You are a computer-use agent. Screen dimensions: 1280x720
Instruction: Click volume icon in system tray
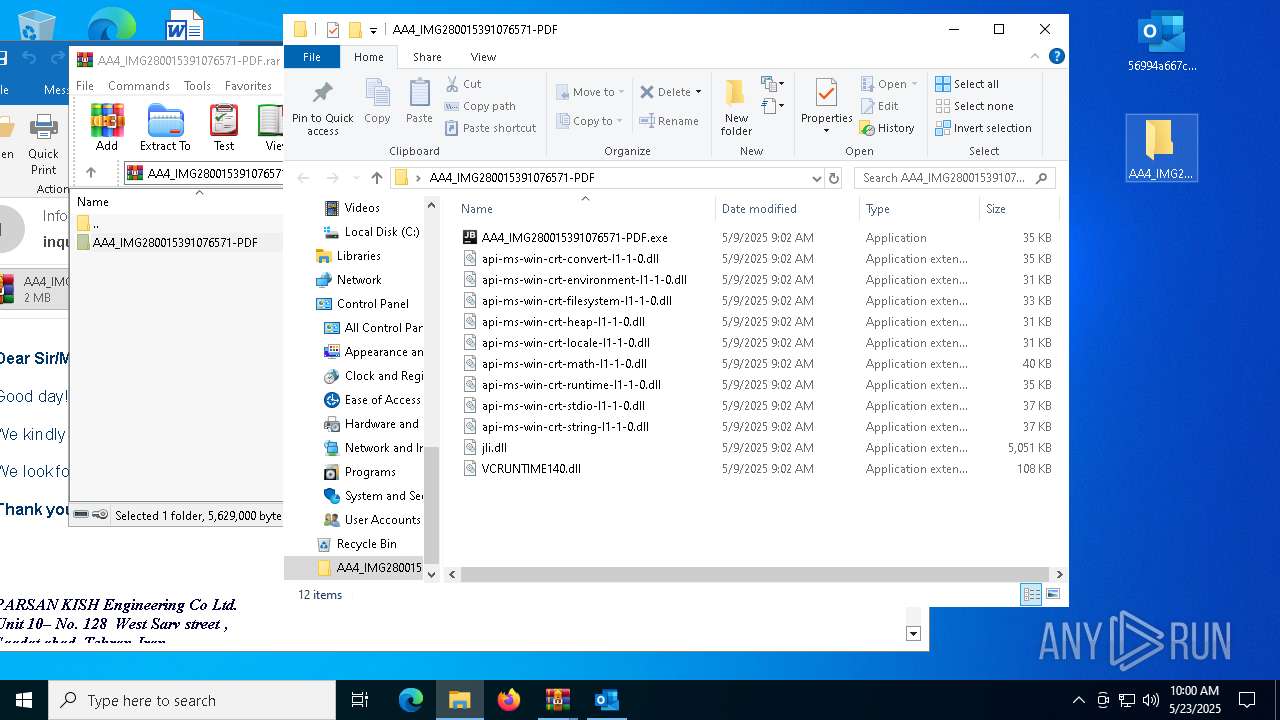point(1151,700)
